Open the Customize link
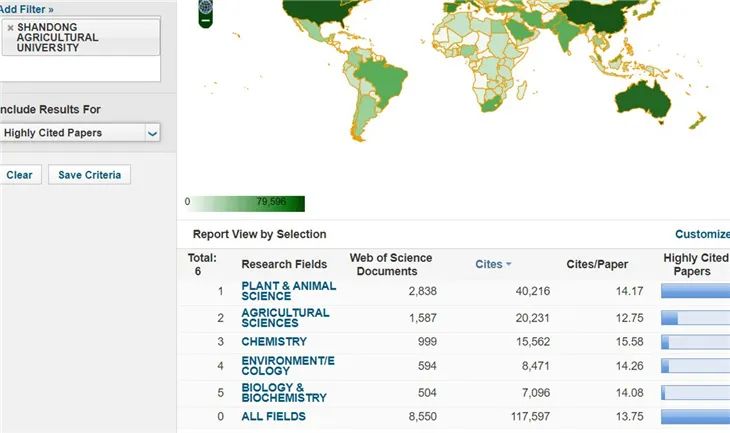Image resolution: width=730 pixels, height=433 pixels. [702, 234]
